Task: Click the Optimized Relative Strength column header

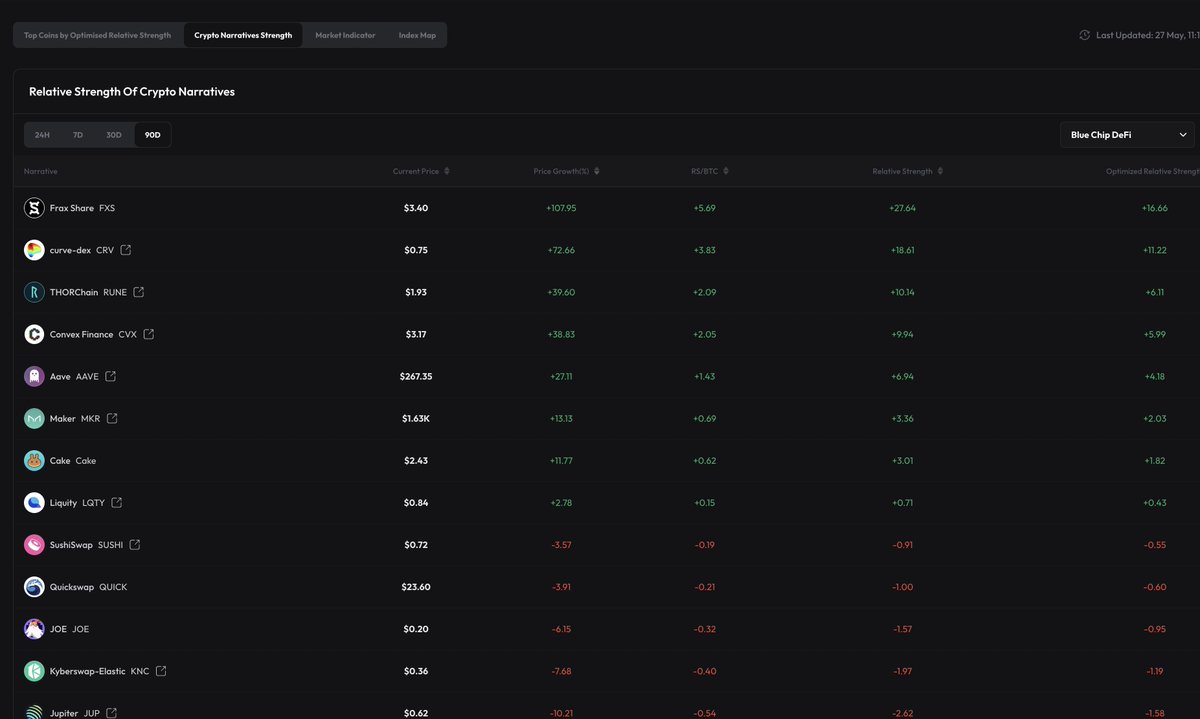Action: click(x=1153, y=171)
